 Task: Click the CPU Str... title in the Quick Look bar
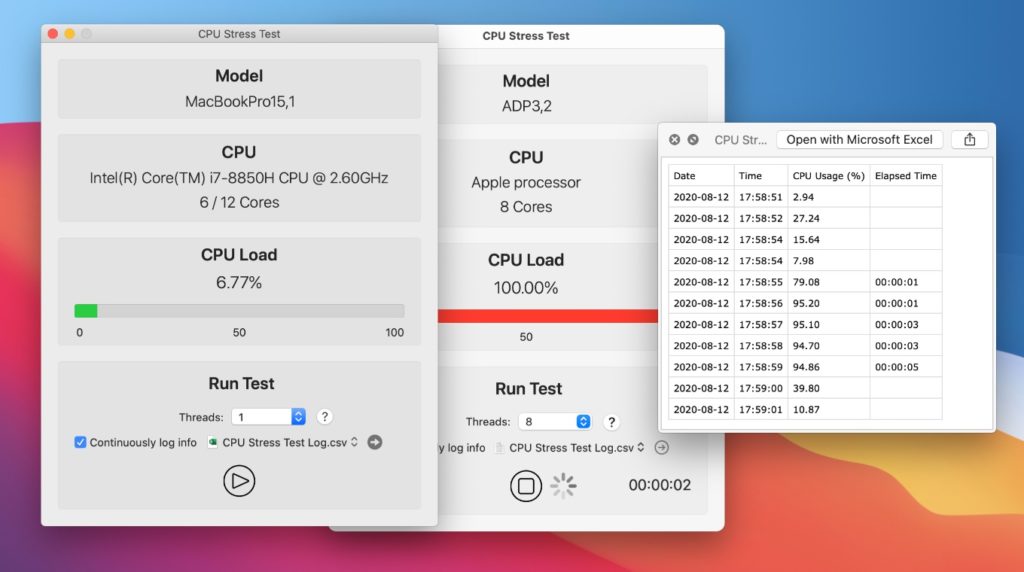click(741, 140)
